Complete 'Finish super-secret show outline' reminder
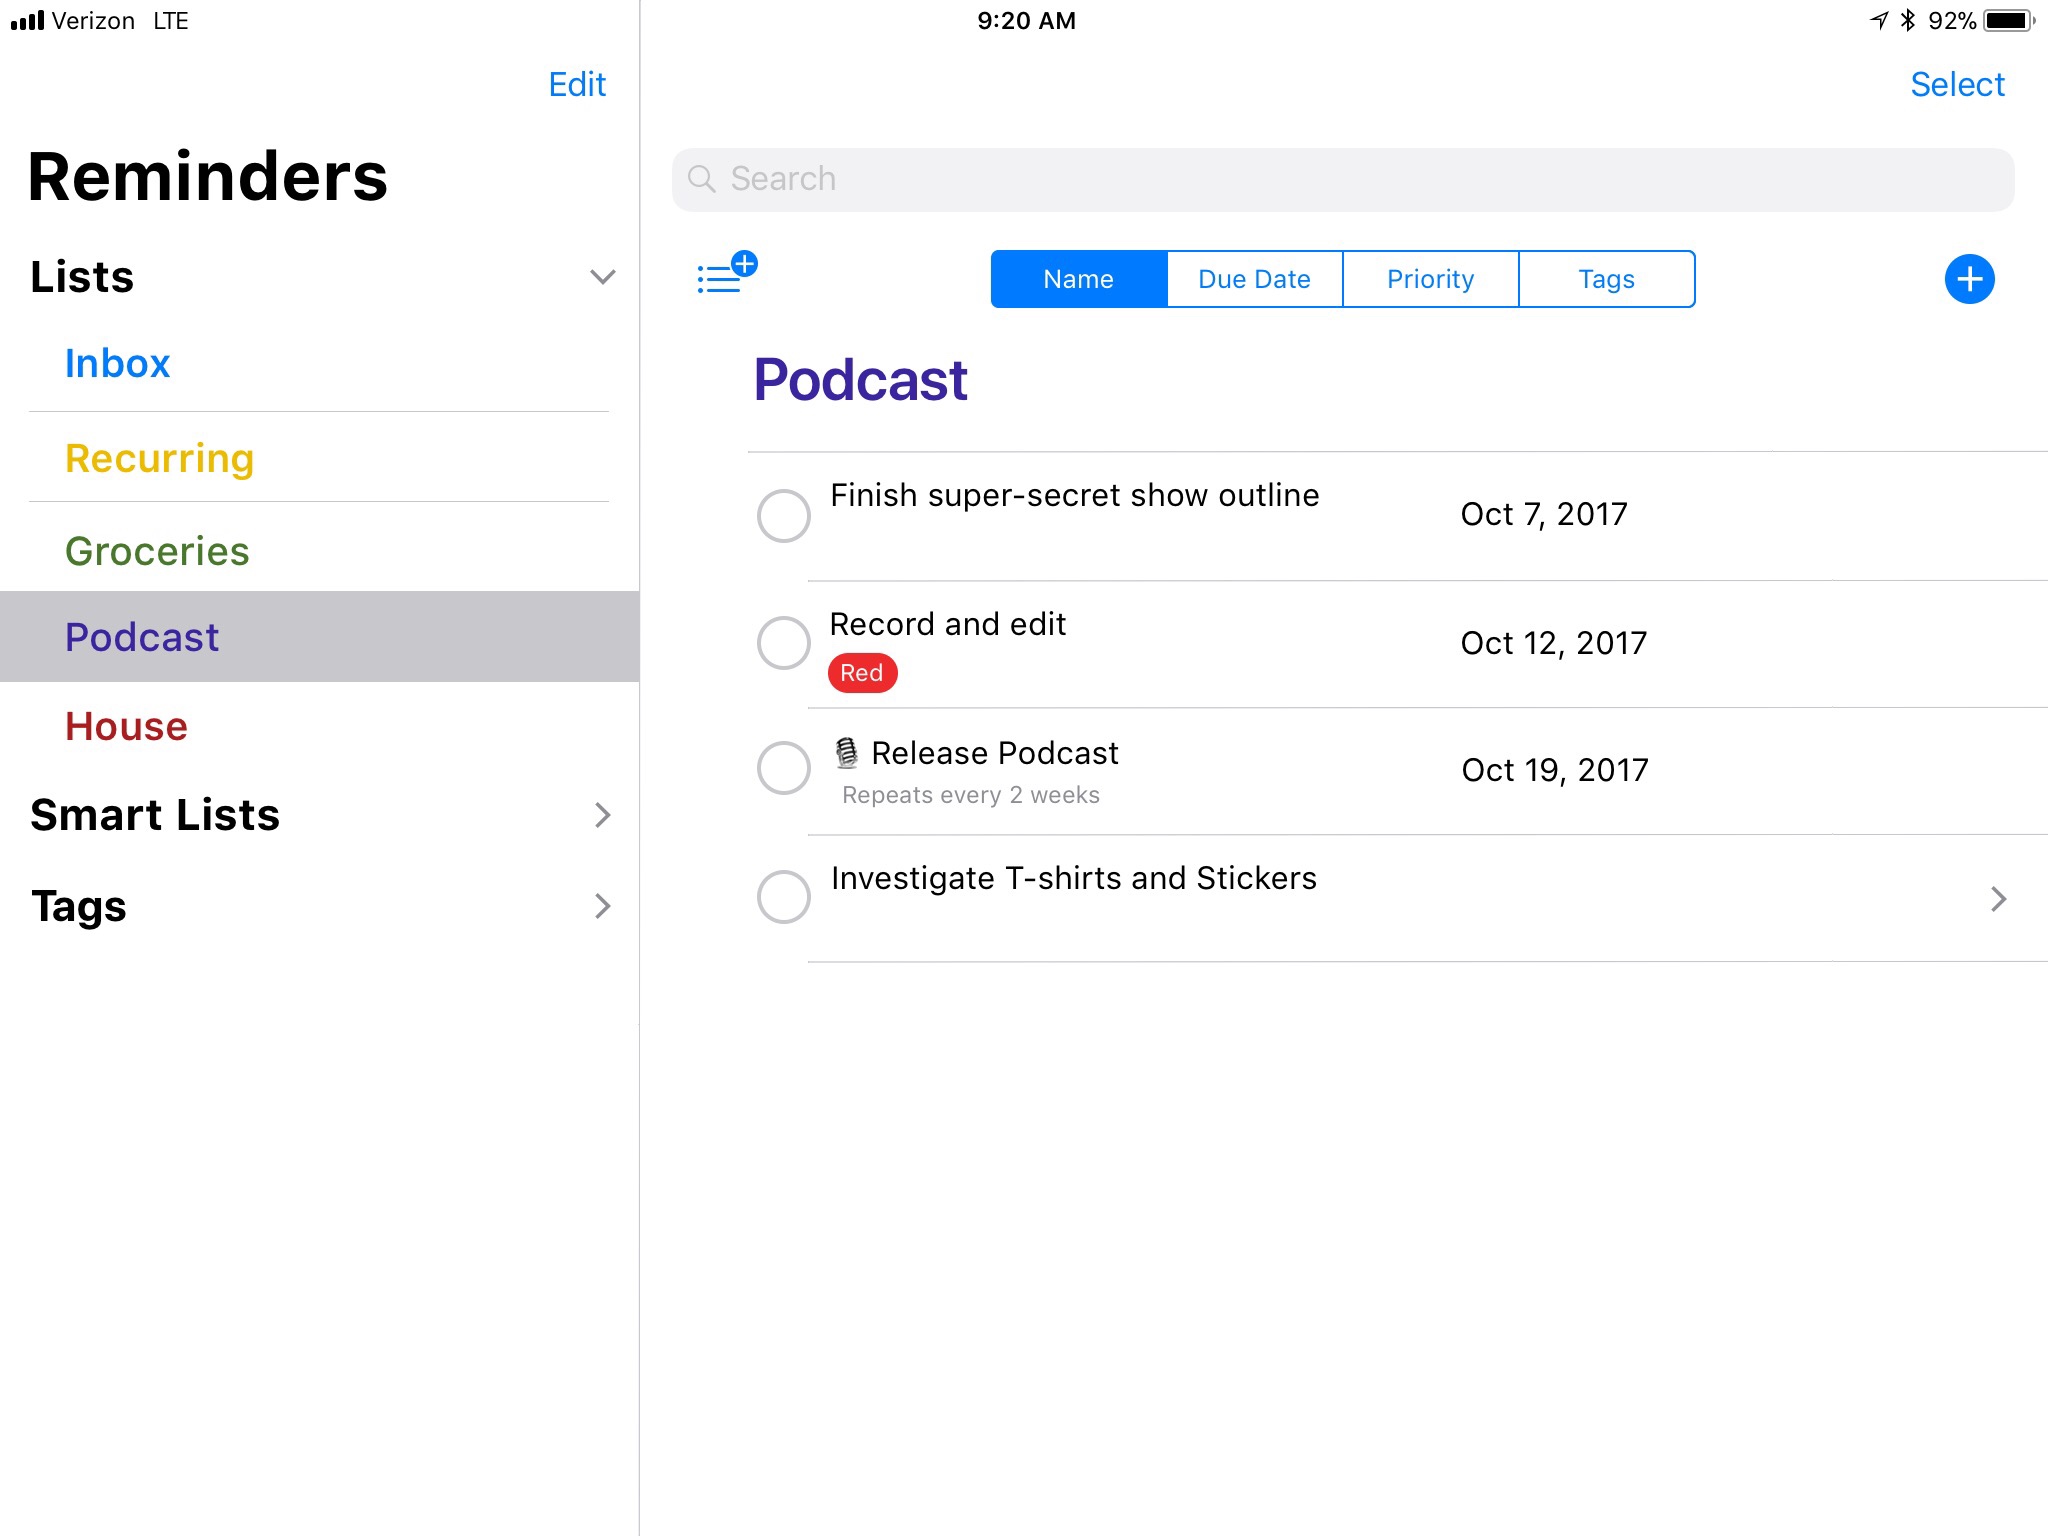Image resolution: width=2048 pixels, height=1536 pixels. coord(783,516)
